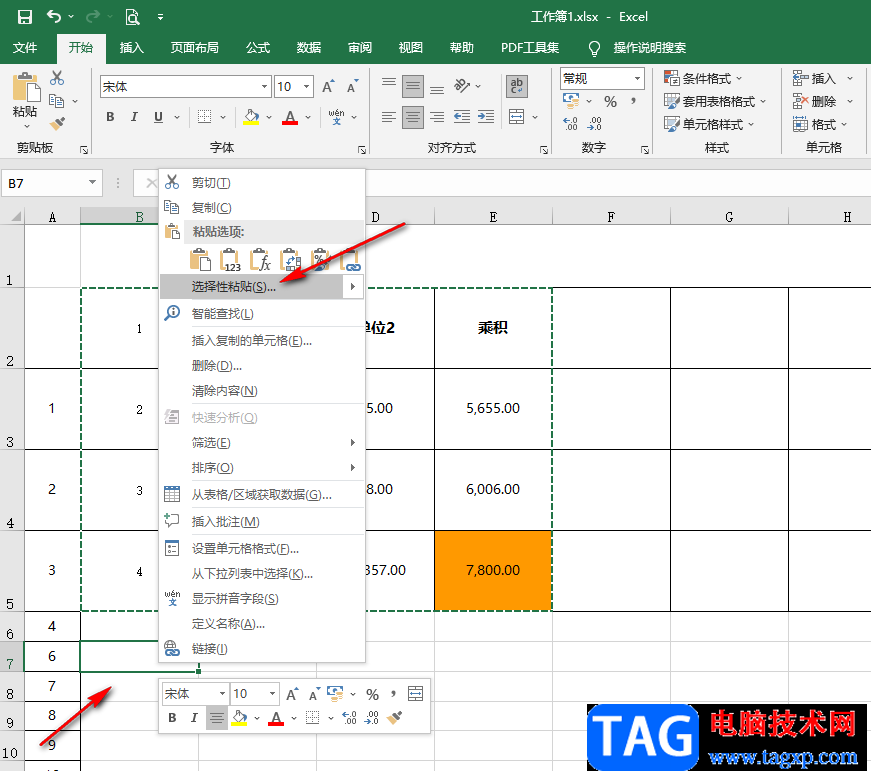
Task: Click 操作说明搜索 tell-me search
Action: 650,48
